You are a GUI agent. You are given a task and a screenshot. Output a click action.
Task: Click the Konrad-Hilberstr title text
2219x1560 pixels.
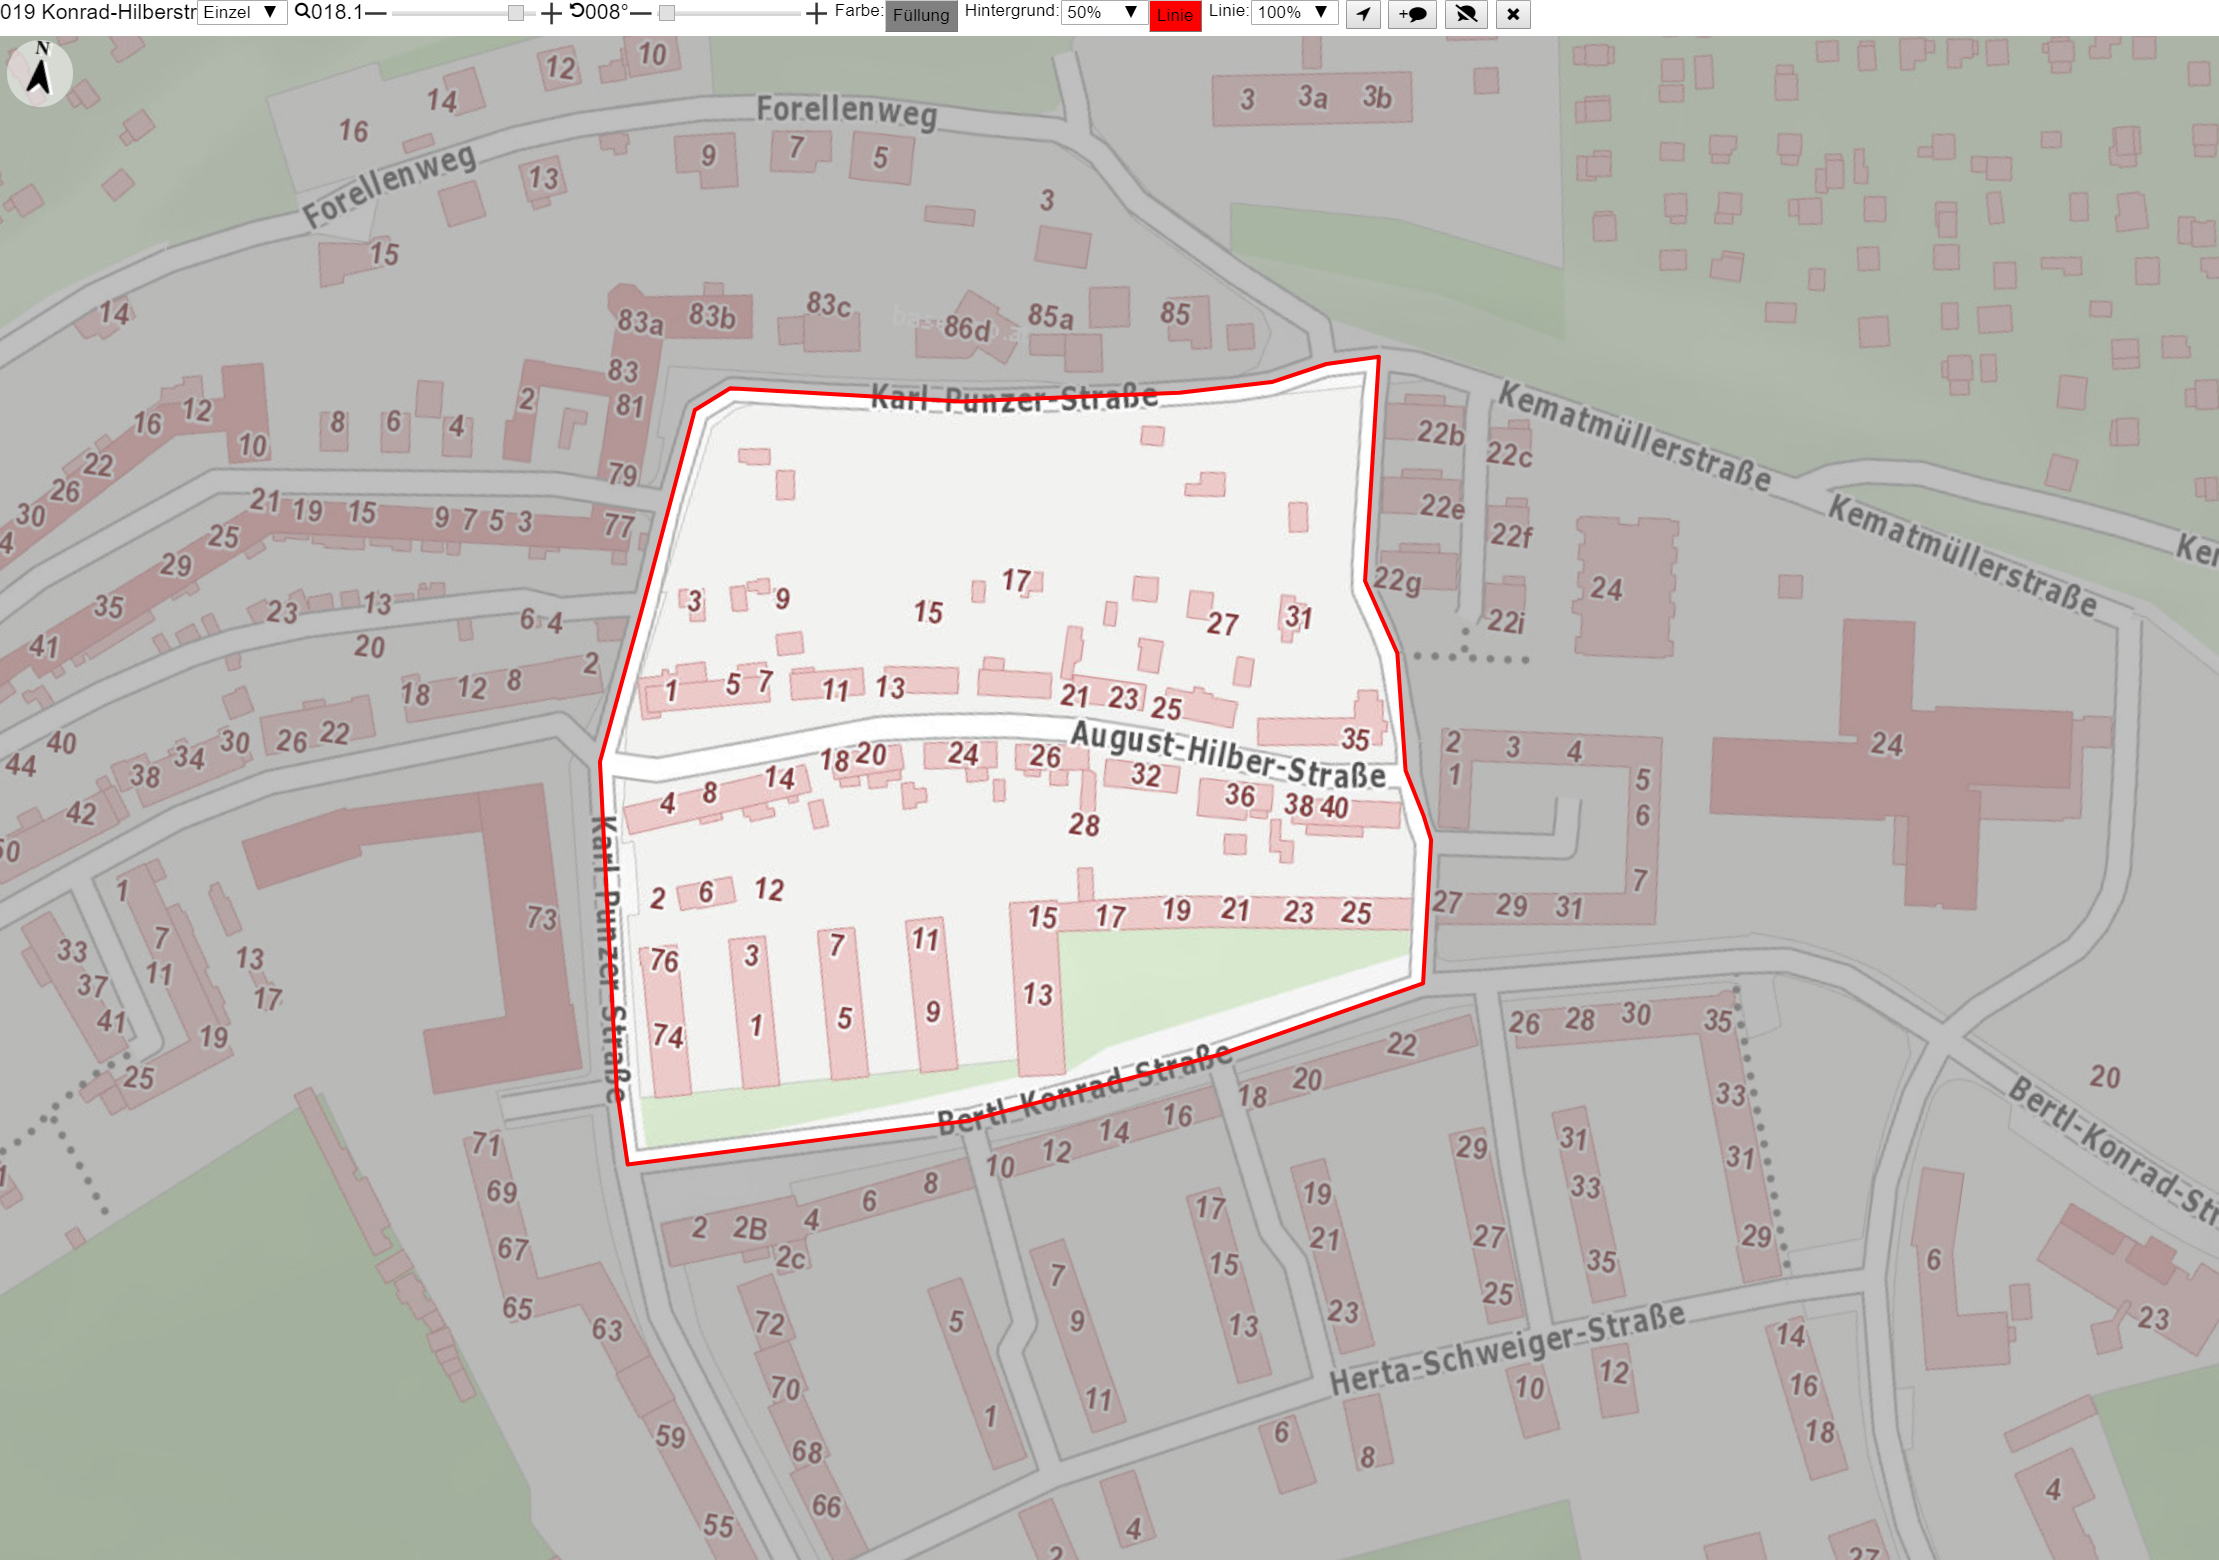coord(118,13)
